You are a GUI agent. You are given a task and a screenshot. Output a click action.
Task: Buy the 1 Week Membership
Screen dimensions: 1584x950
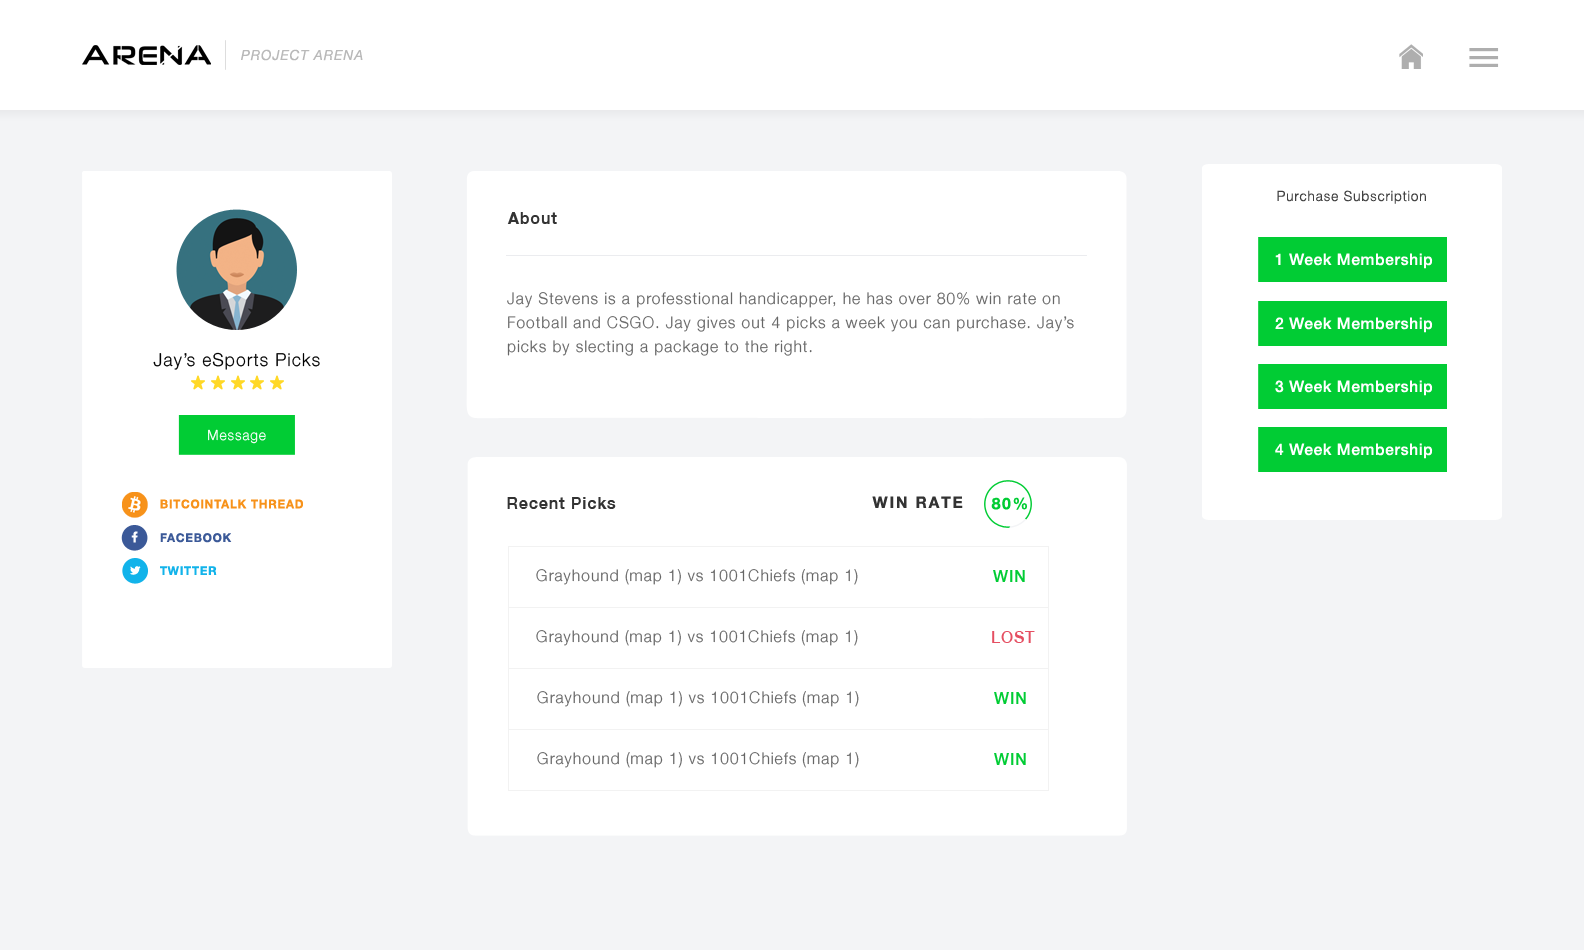1352,260
